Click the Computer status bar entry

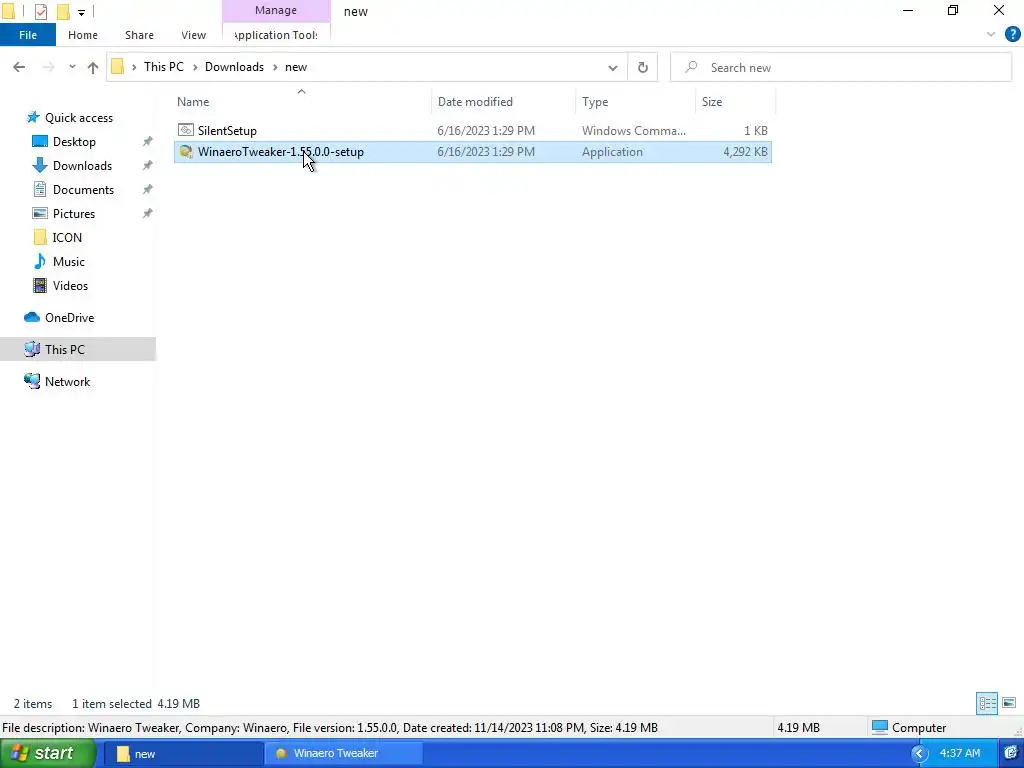pyautogui.click(x=909, y=728)
